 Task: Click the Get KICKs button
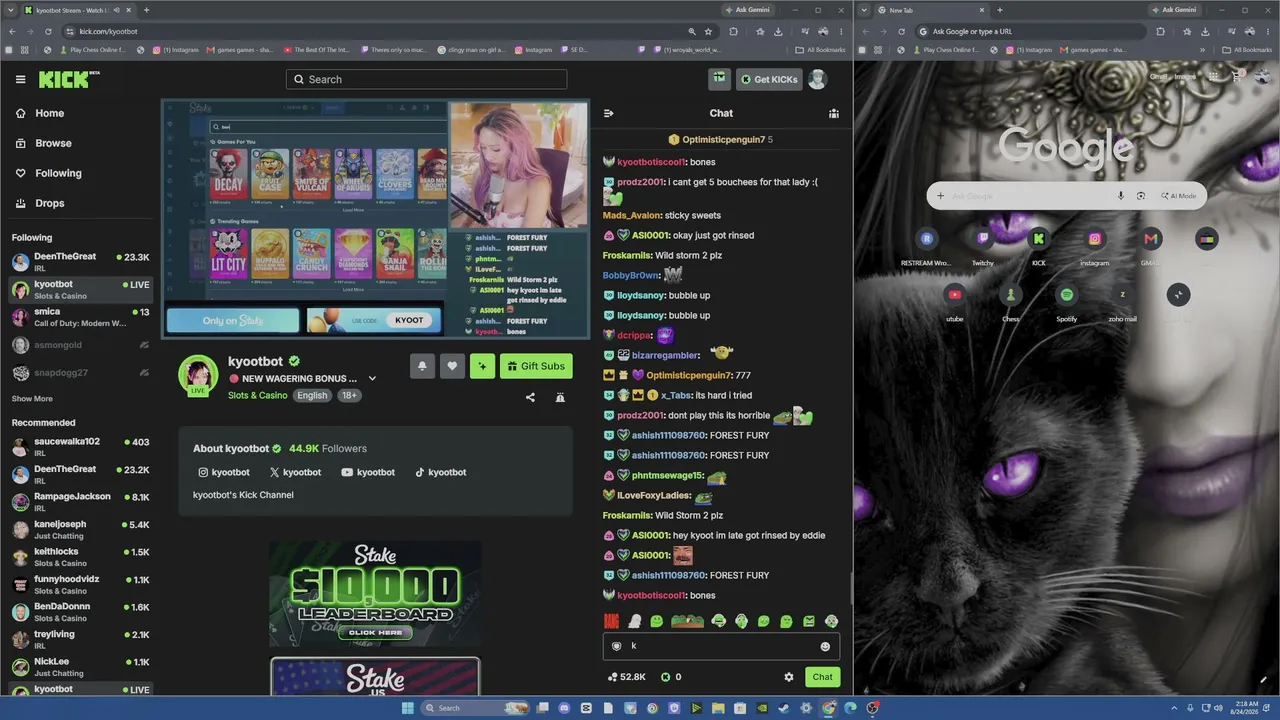[769, 79]
